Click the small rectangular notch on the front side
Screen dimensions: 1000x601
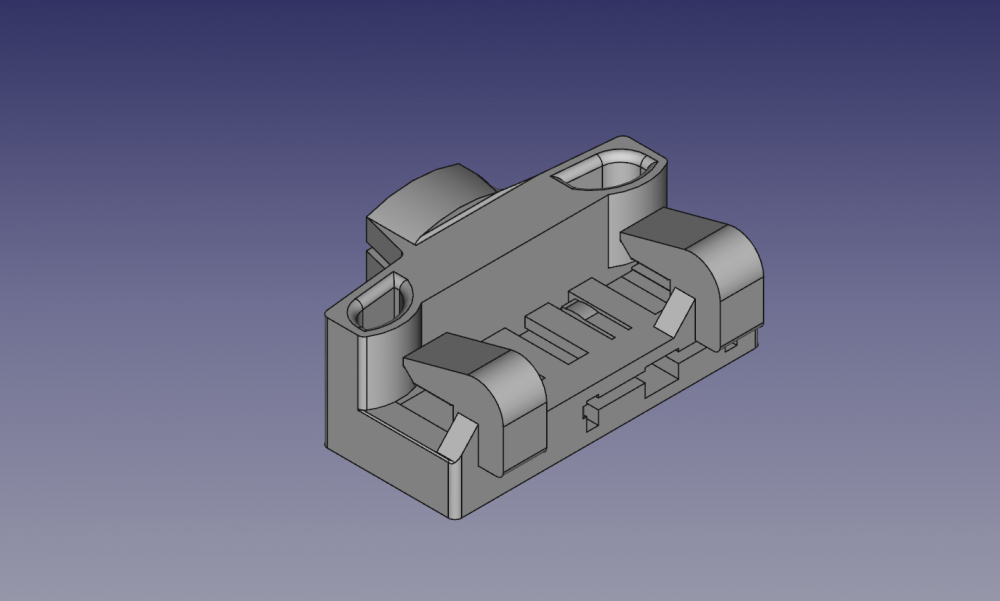590,411
